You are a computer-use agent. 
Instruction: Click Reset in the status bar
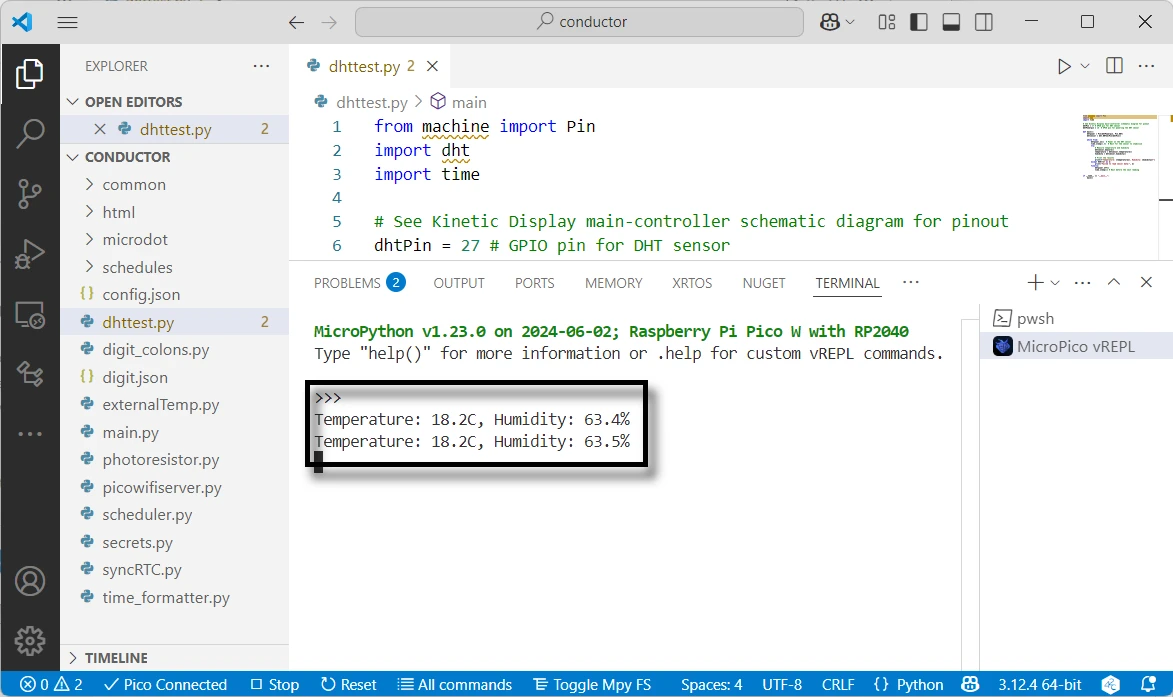[348, 684]
